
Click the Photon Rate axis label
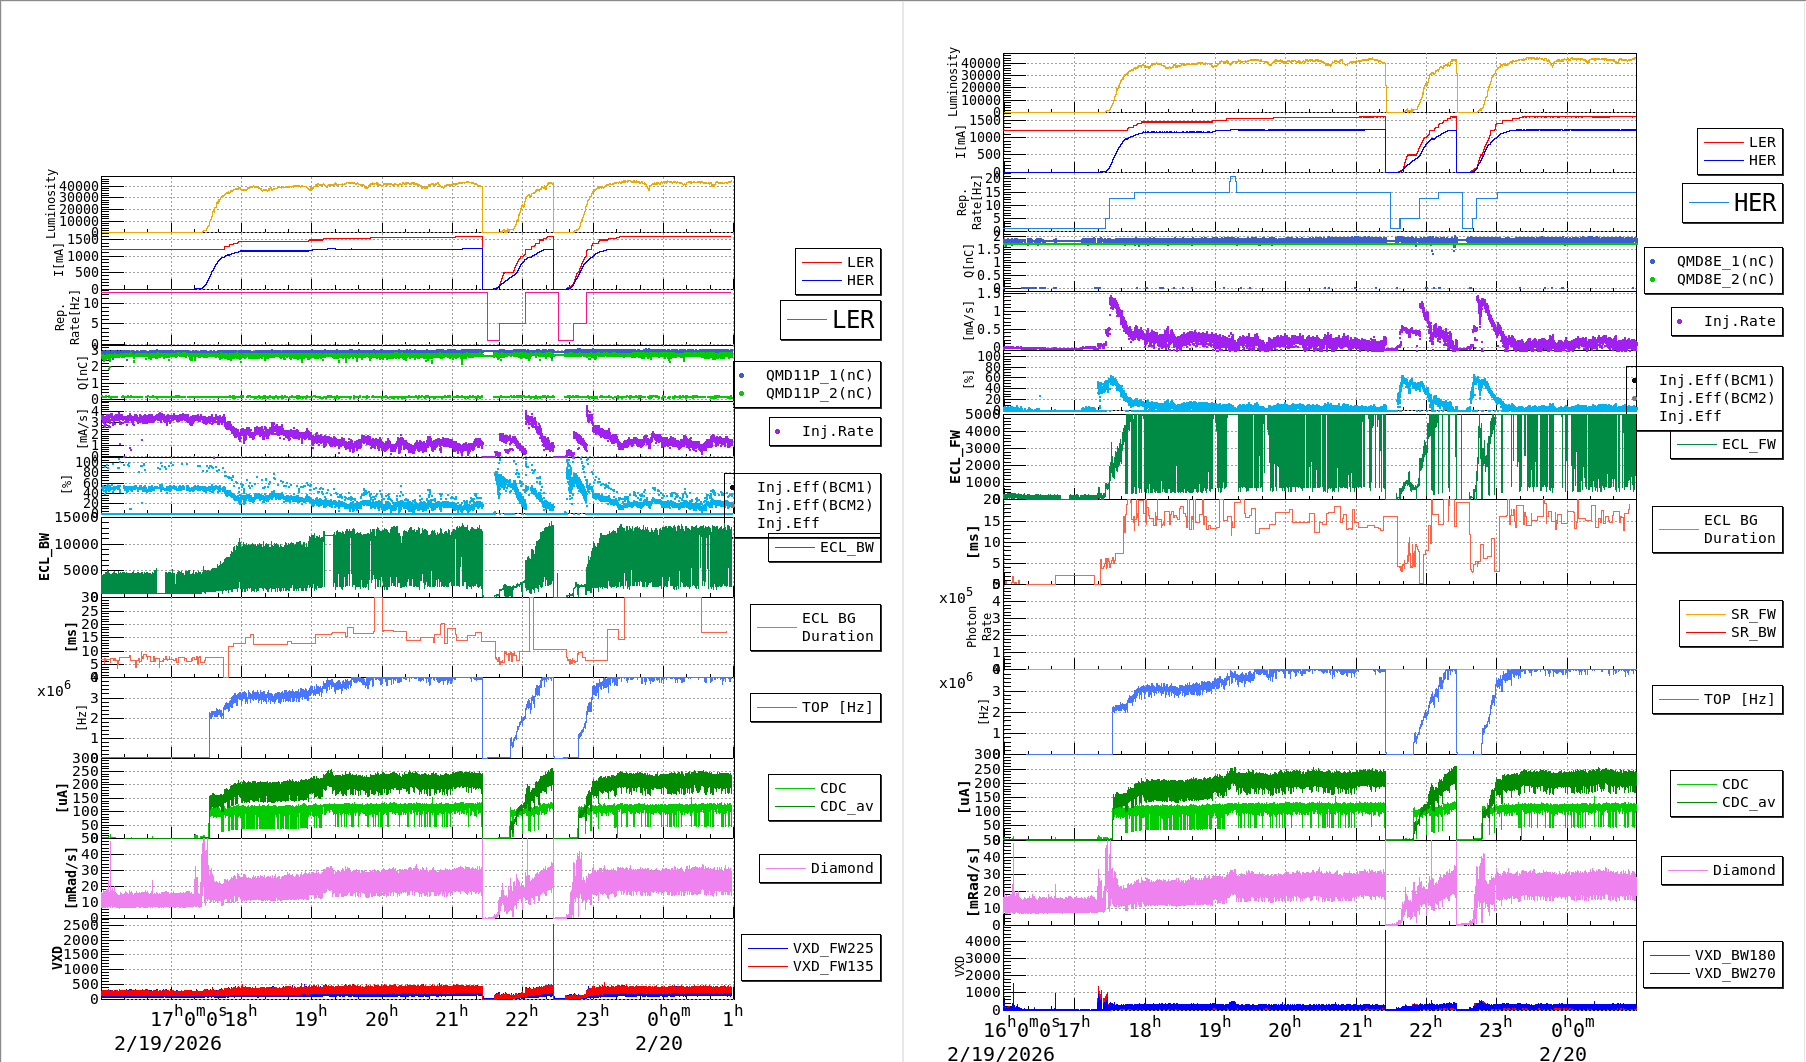[x=979, y=627]
